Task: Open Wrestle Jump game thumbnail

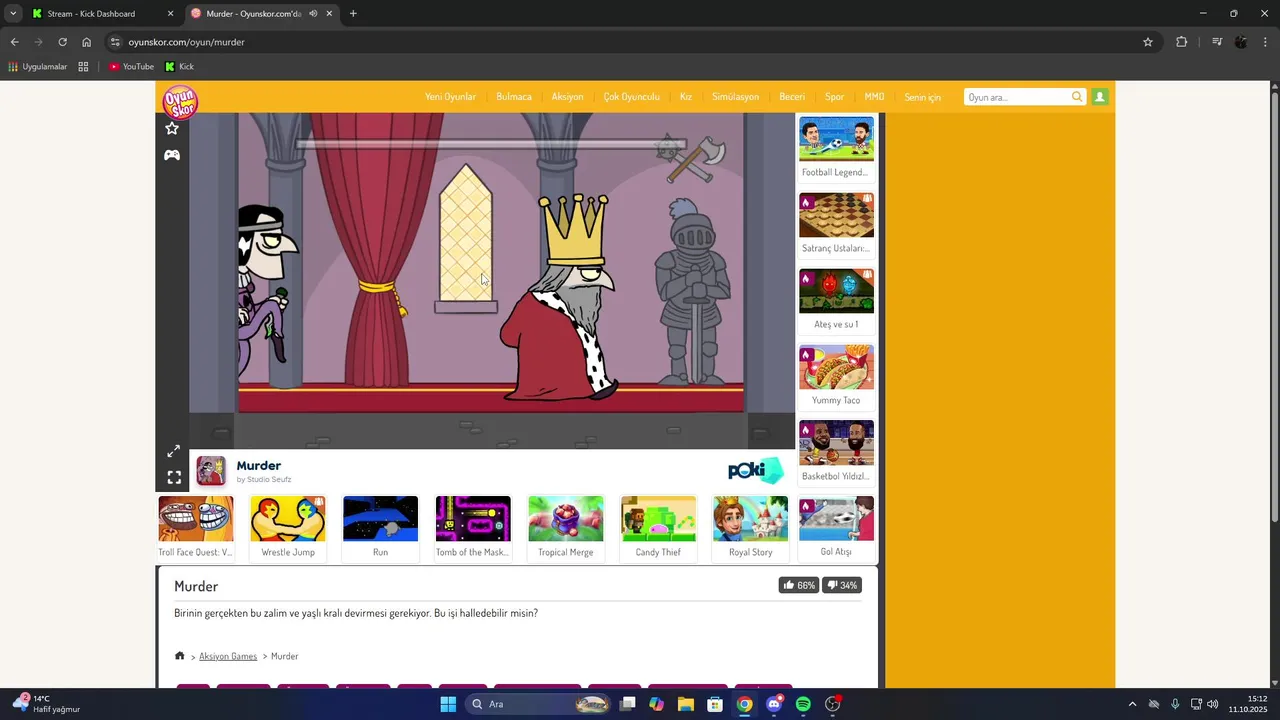Action: [288, 527]
